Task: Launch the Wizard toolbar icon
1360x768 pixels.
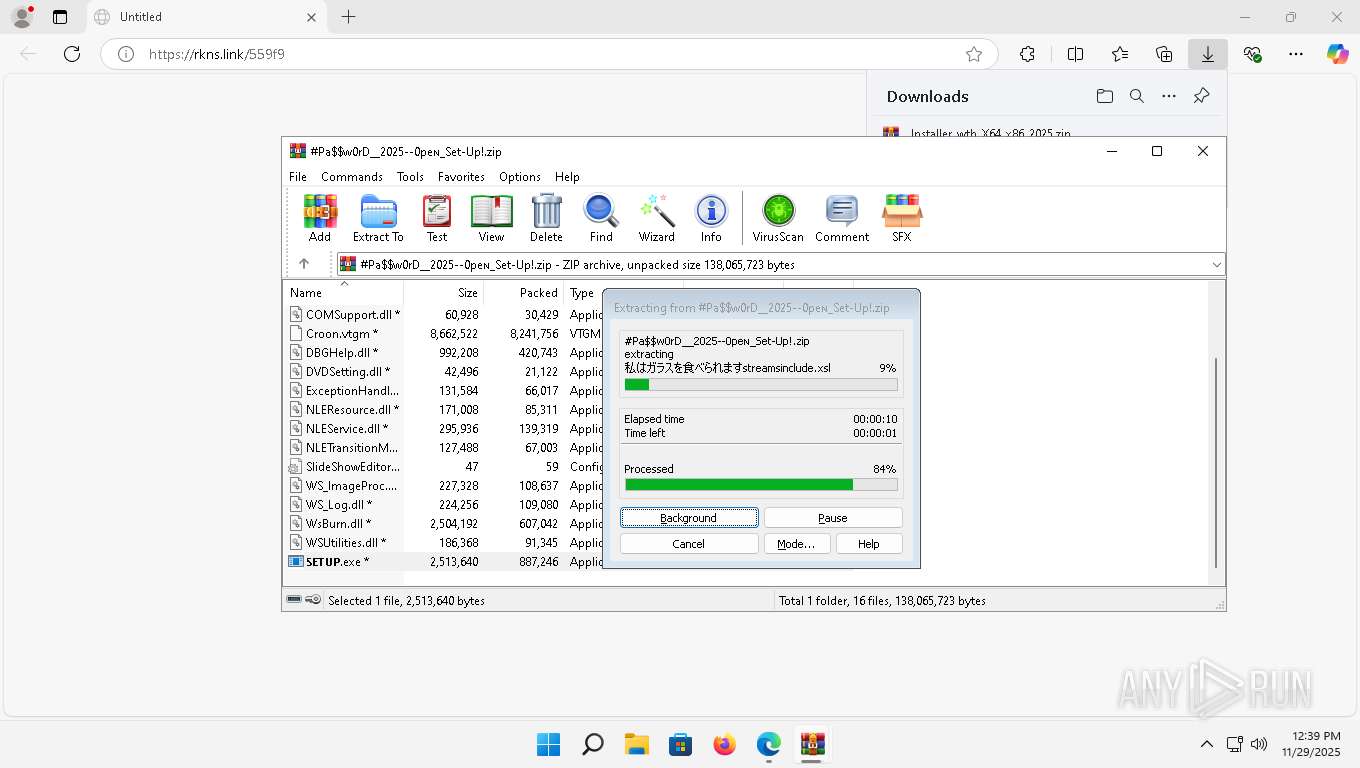Action: click(657, 218)
